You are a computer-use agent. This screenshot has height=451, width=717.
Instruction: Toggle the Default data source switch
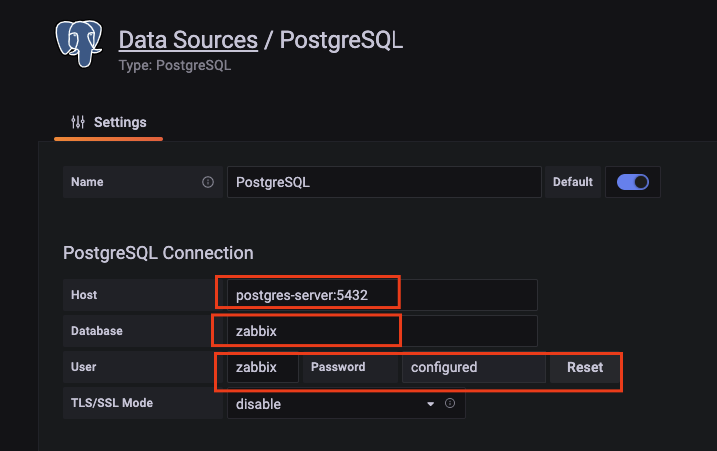[633, 182]
